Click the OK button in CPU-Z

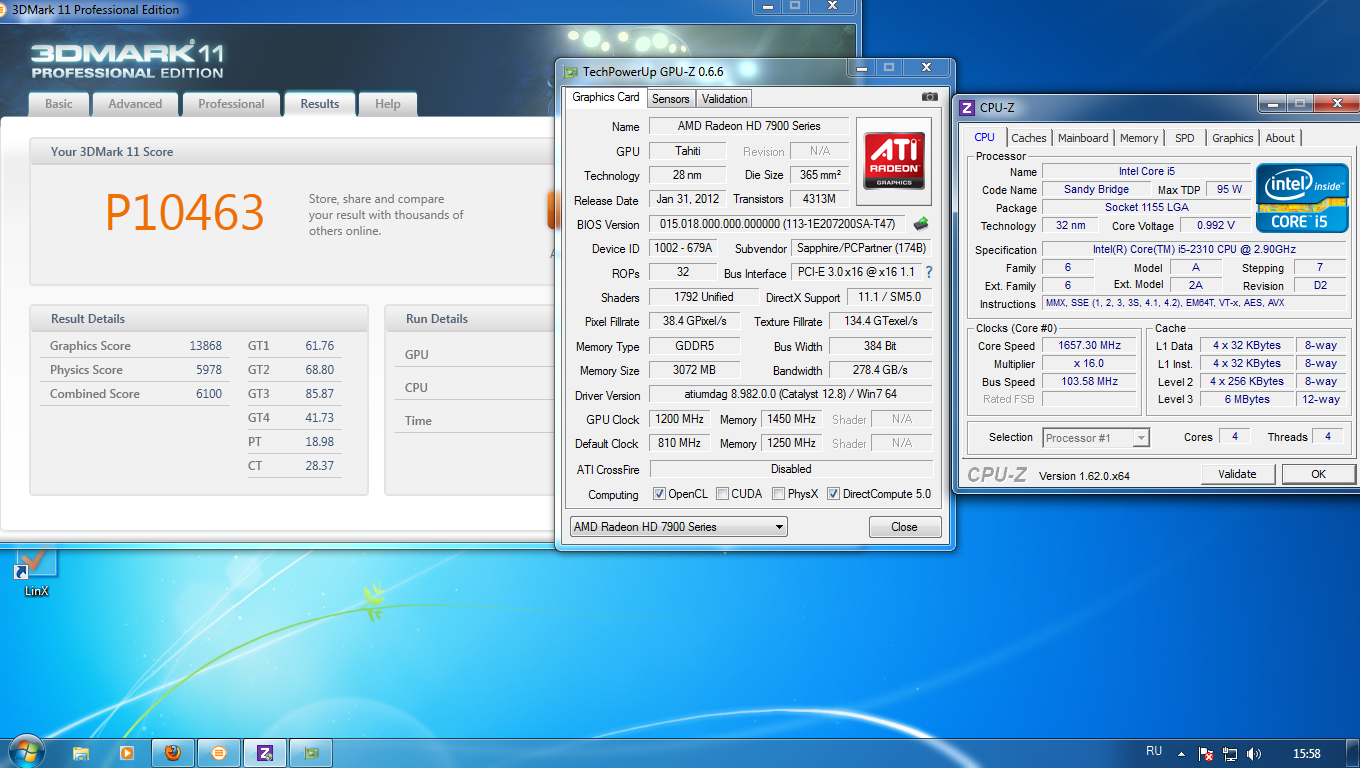[x=1318, y=474]
